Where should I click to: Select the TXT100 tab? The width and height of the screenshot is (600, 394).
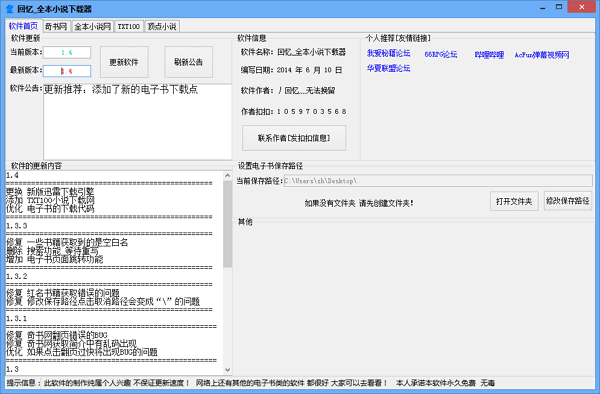(x=129, y=26)
